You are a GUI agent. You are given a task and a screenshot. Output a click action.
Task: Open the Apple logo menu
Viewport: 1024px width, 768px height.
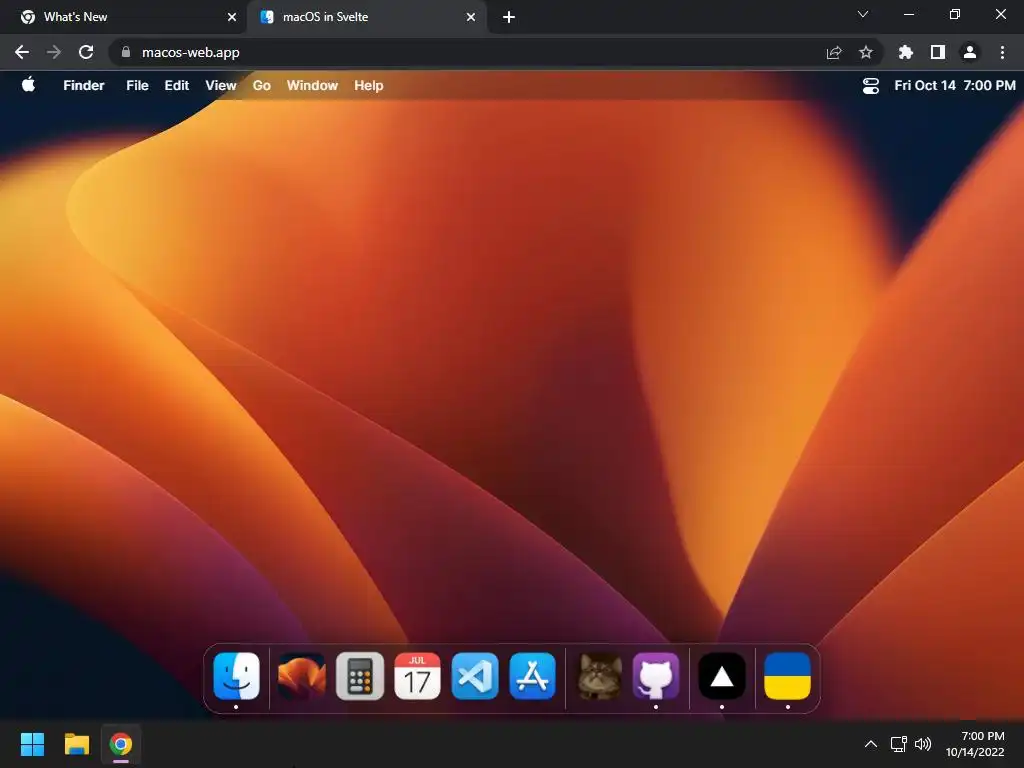pos(28,84)
